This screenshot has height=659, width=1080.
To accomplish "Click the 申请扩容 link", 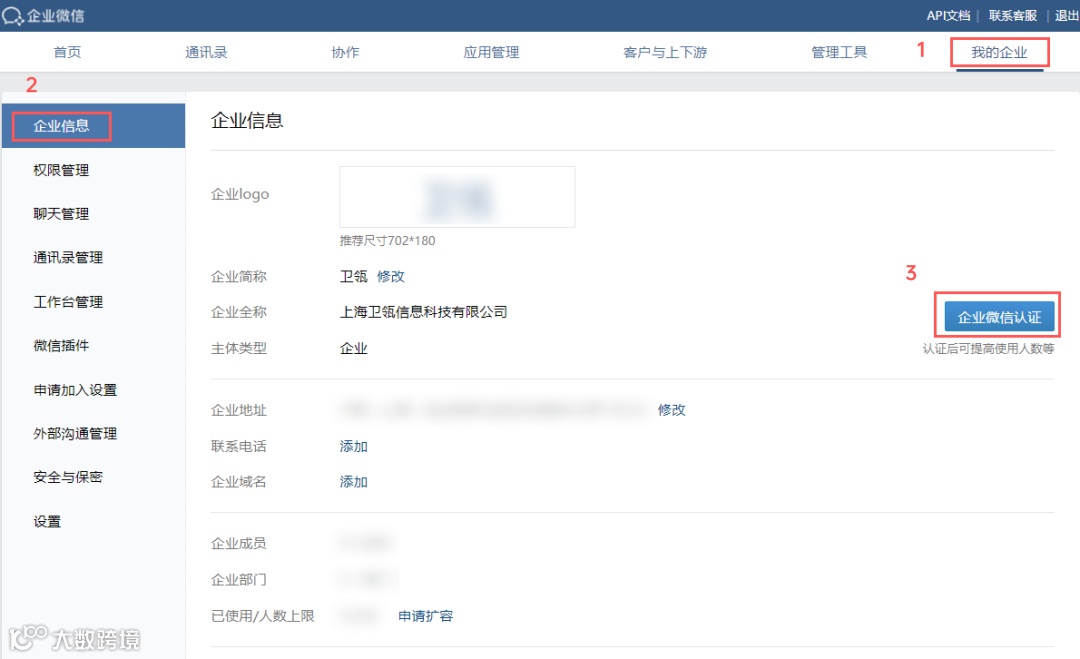I will [426, 616].
